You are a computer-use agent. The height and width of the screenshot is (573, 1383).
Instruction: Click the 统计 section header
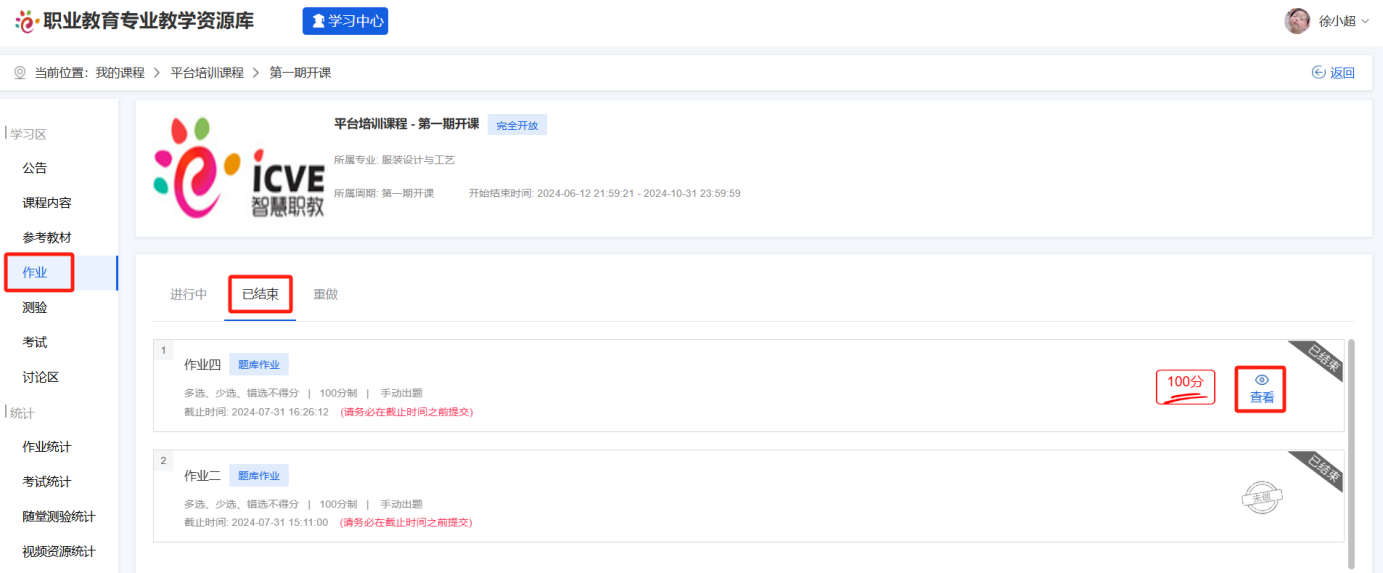click(21, 412)
